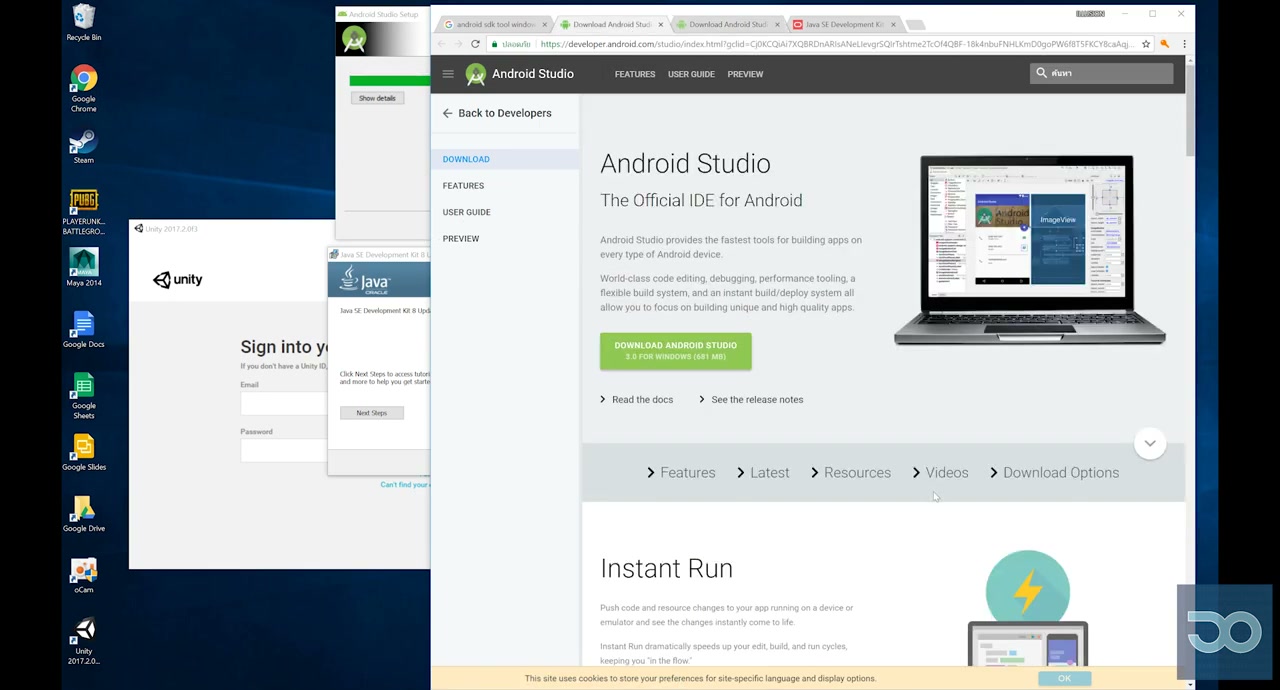Click the Chrome address bar URL

point(836,44)
